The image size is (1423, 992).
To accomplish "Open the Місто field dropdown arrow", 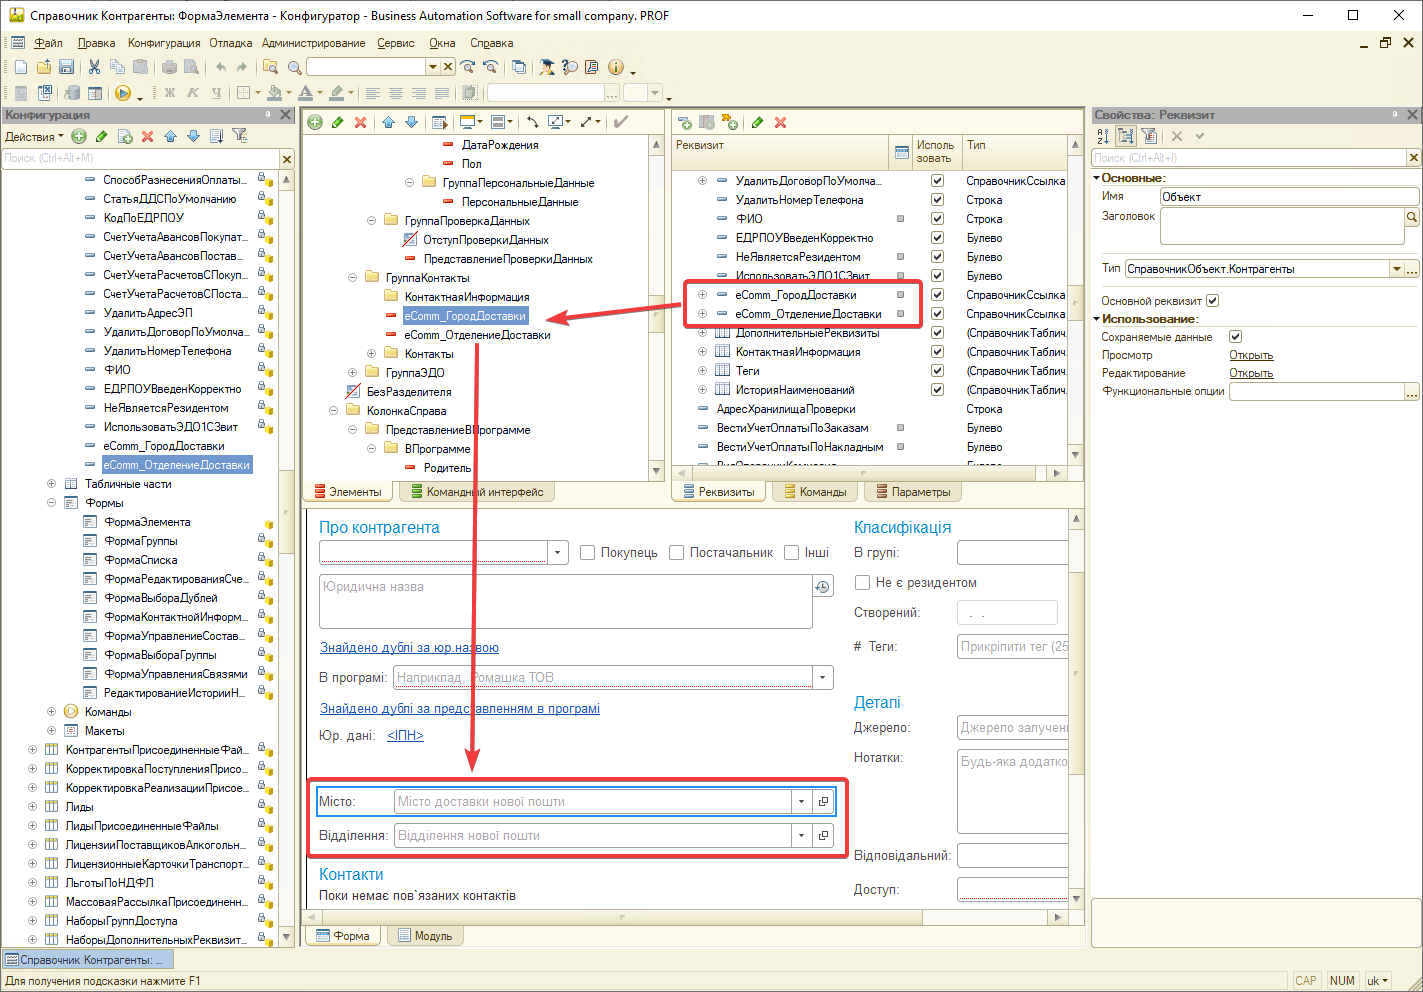I will click(x=801, y=802).
